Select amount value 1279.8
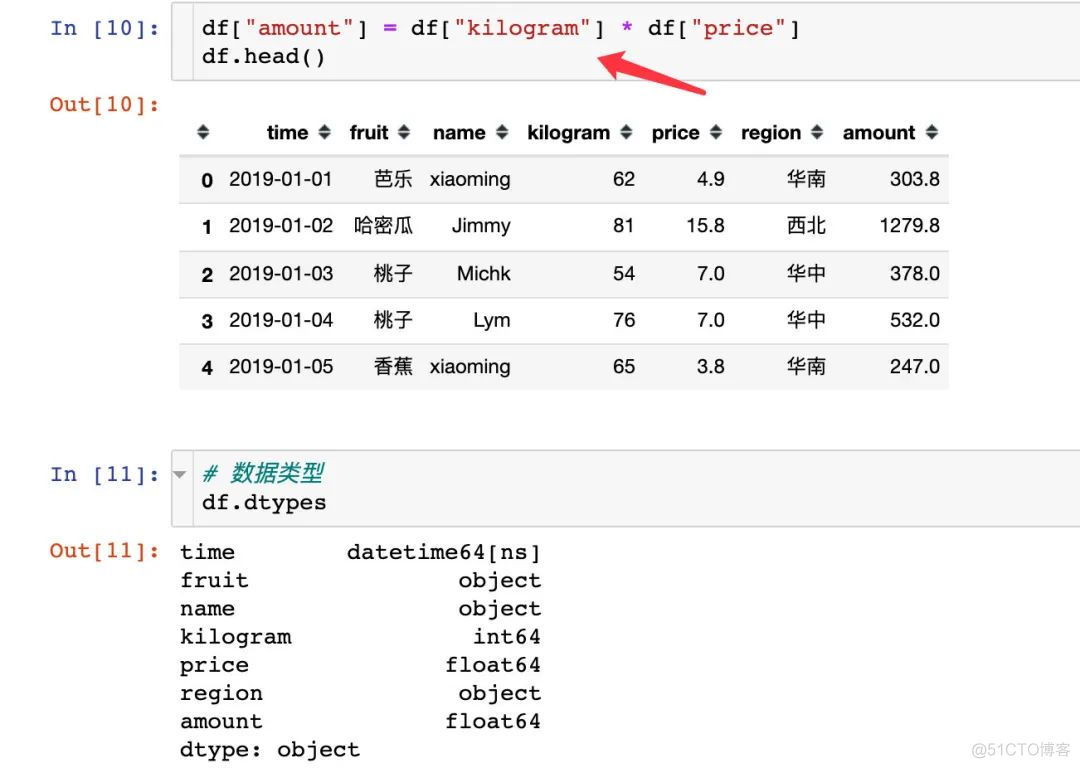This screenshot has width=1080, height=768. point(910,226)
